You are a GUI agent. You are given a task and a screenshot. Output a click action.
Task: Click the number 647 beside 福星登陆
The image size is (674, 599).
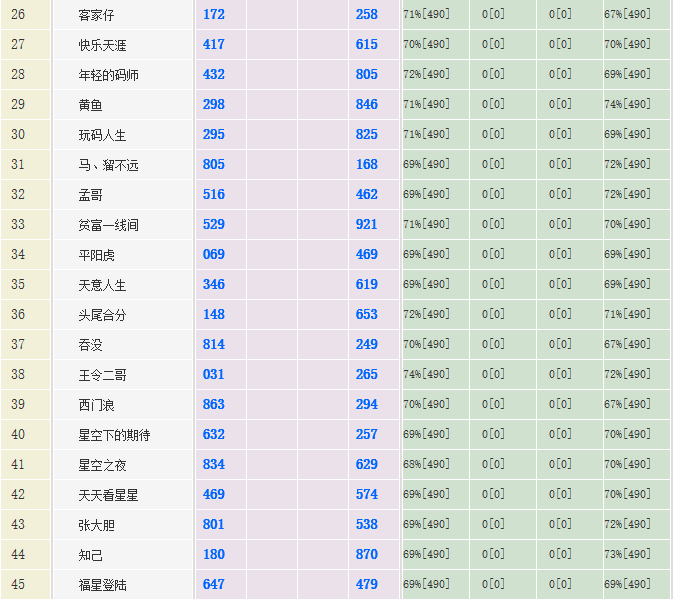(x=213, y=585)
